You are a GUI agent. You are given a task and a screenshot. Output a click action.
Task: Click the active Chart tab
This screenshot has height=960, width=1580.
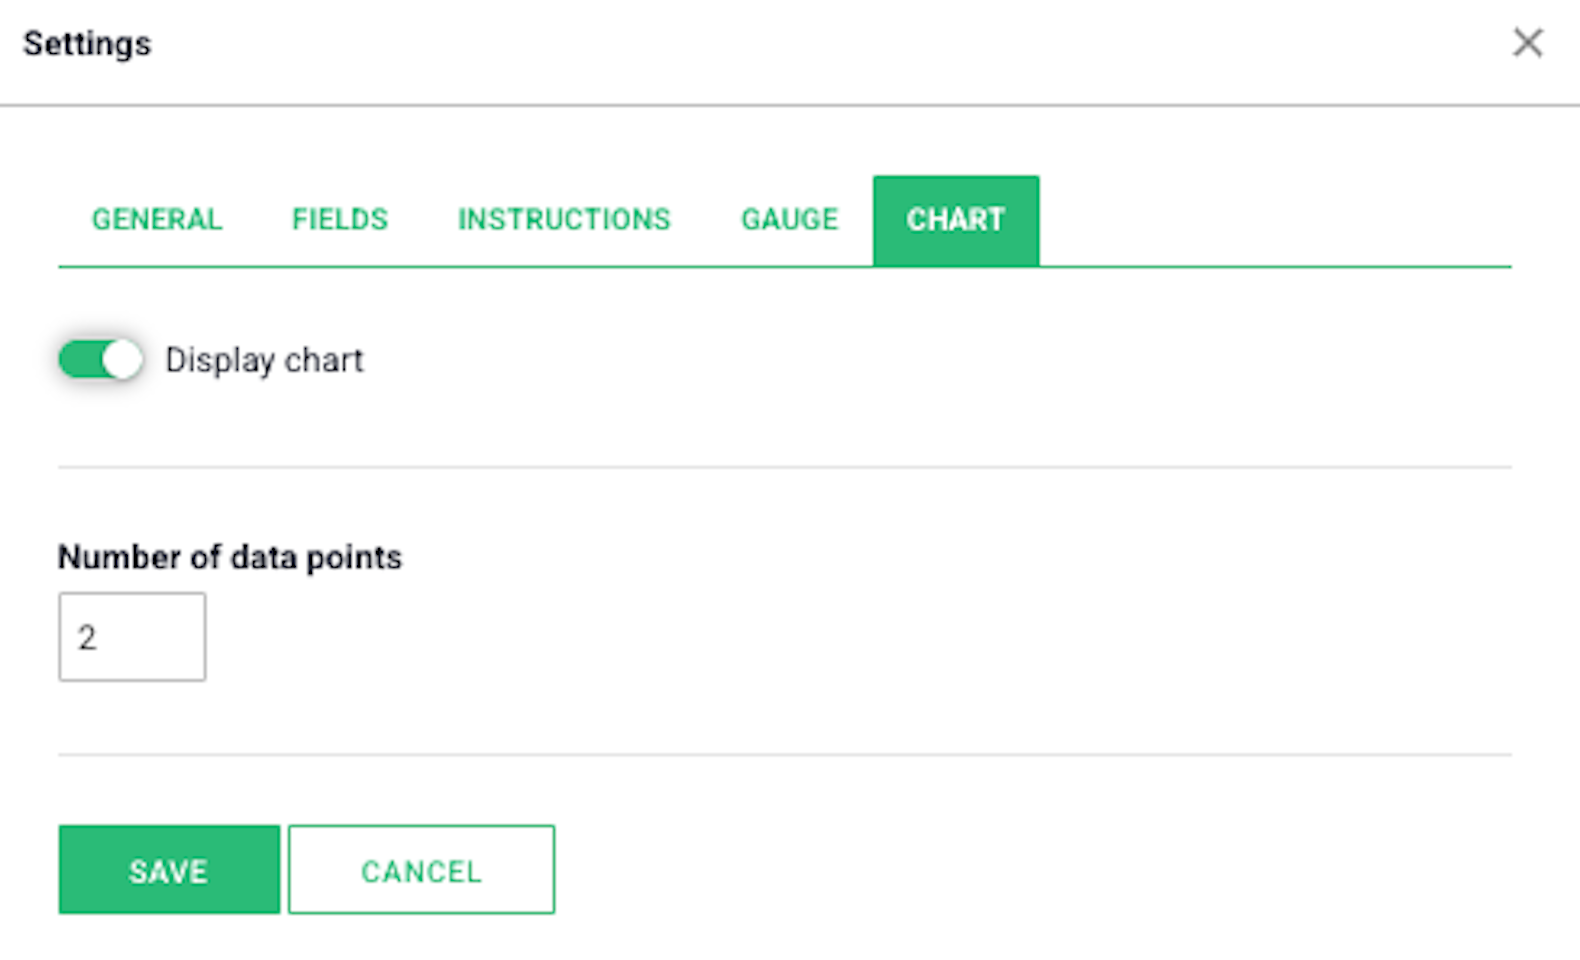click(x=956, y=220)
